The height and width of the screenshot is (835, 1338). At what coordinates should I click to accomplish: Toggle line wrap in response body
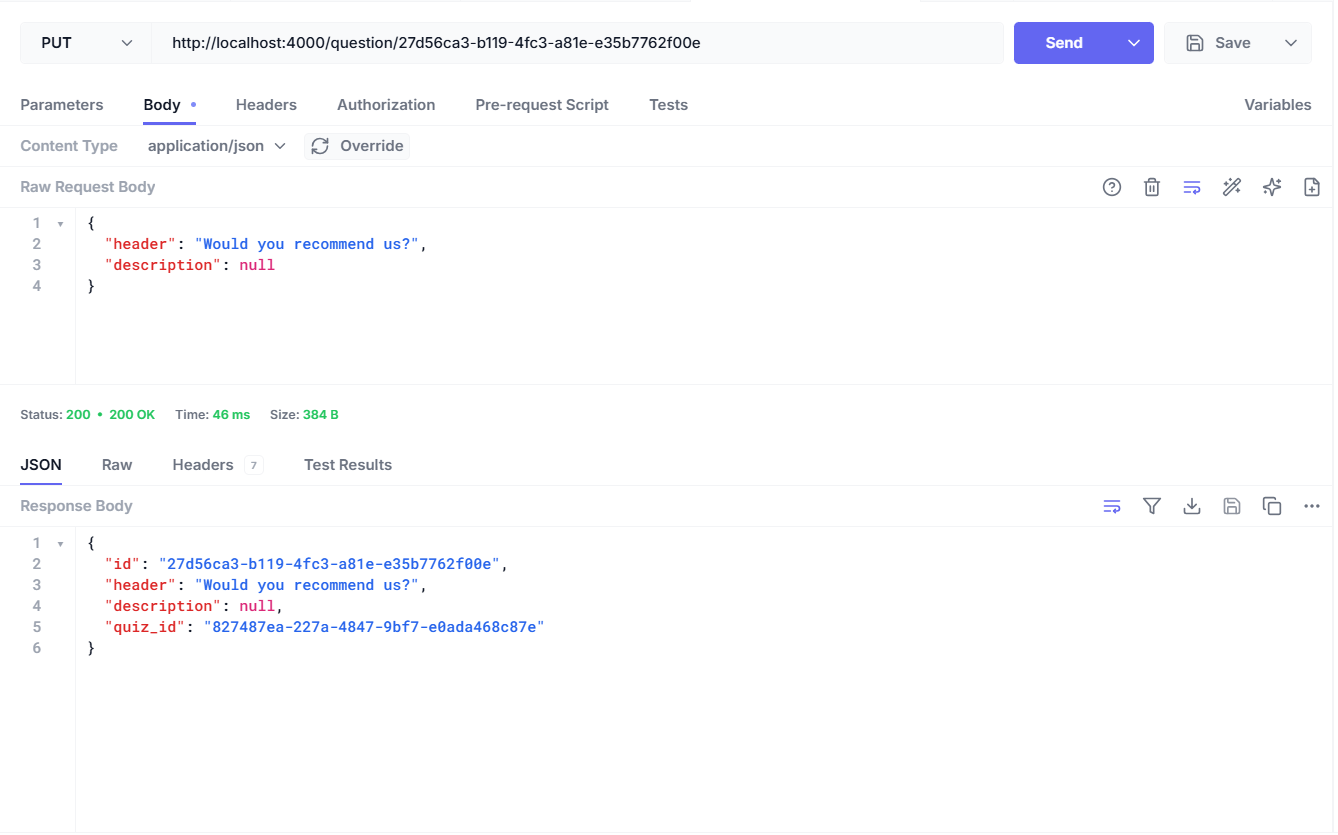pos(1111,506)
